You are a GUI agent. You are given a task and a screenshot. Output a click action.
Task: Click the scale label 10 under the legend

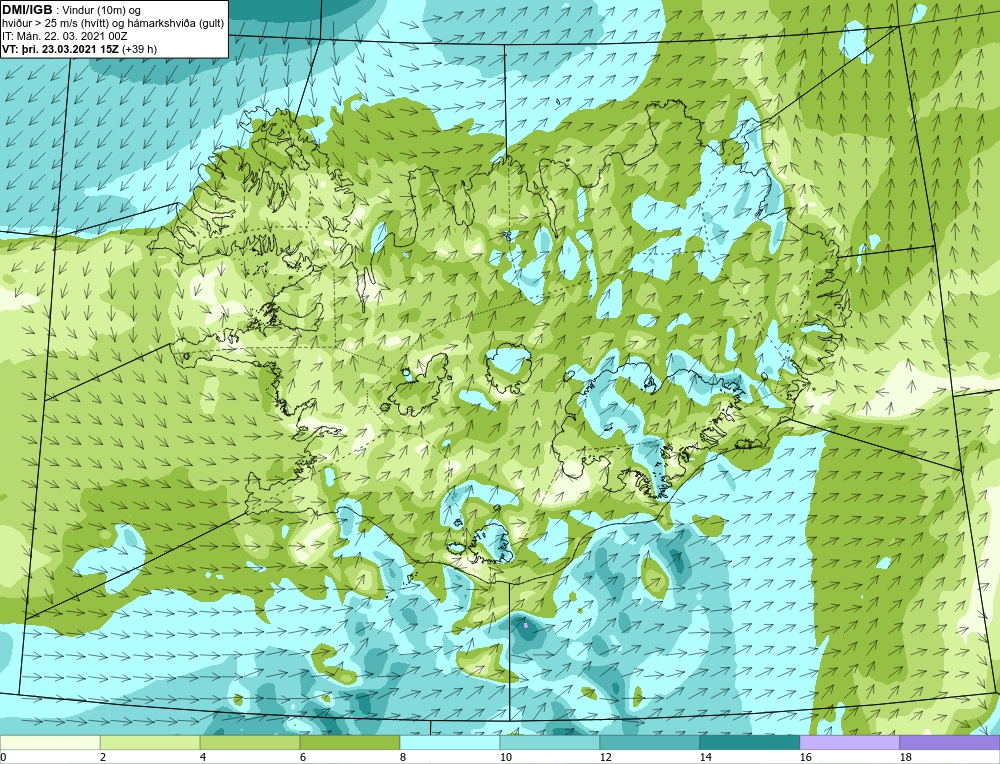(x=505, y=757)
